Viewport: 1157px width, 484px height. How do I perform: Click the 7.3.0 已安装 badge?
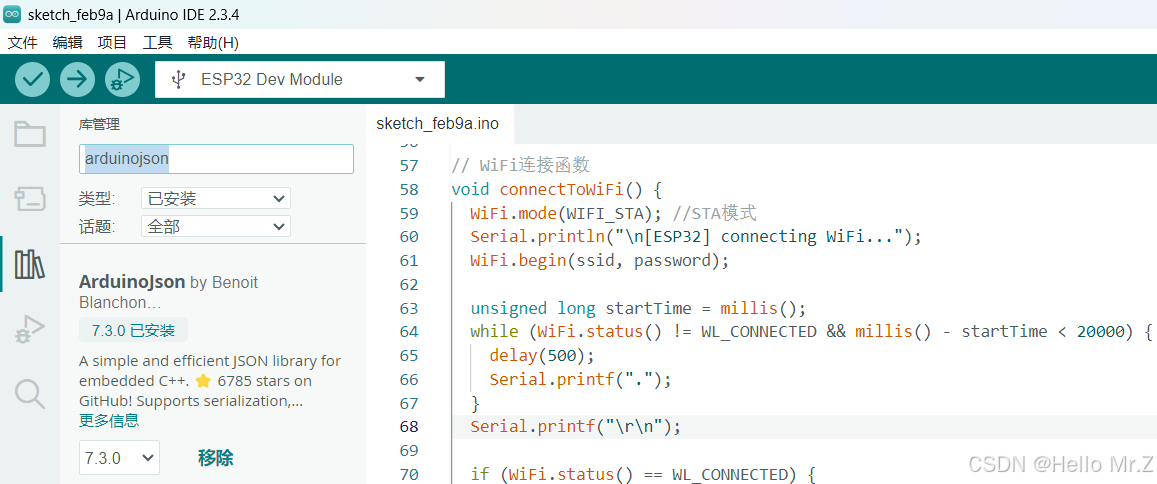click(x=134, y=331)
